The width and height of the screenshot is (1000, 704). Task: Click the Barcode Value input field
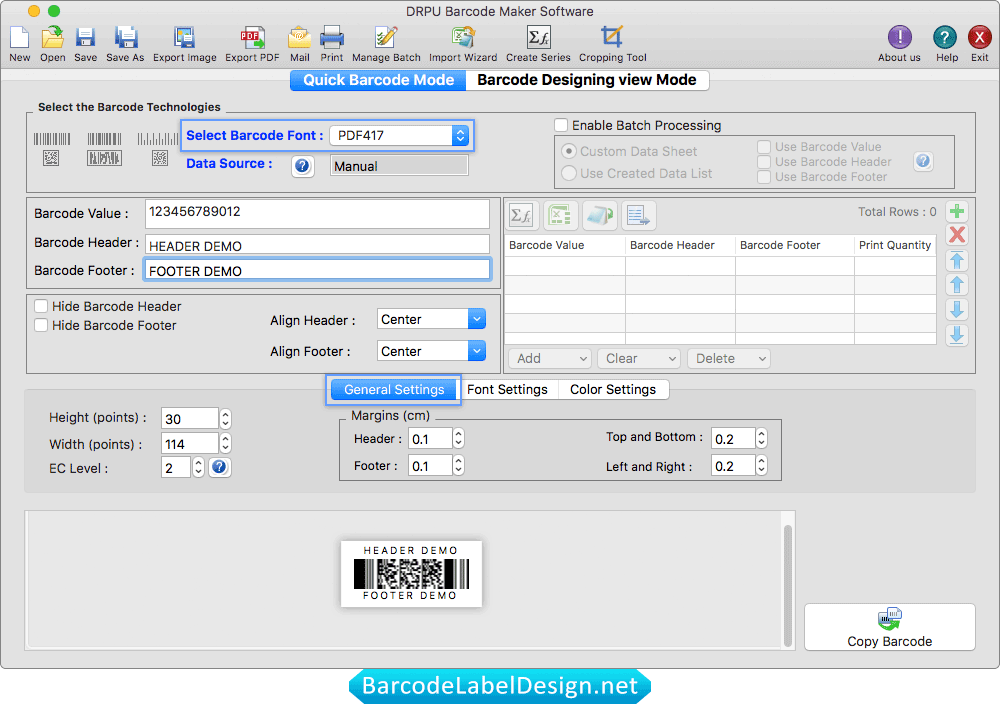coord(318,214)
